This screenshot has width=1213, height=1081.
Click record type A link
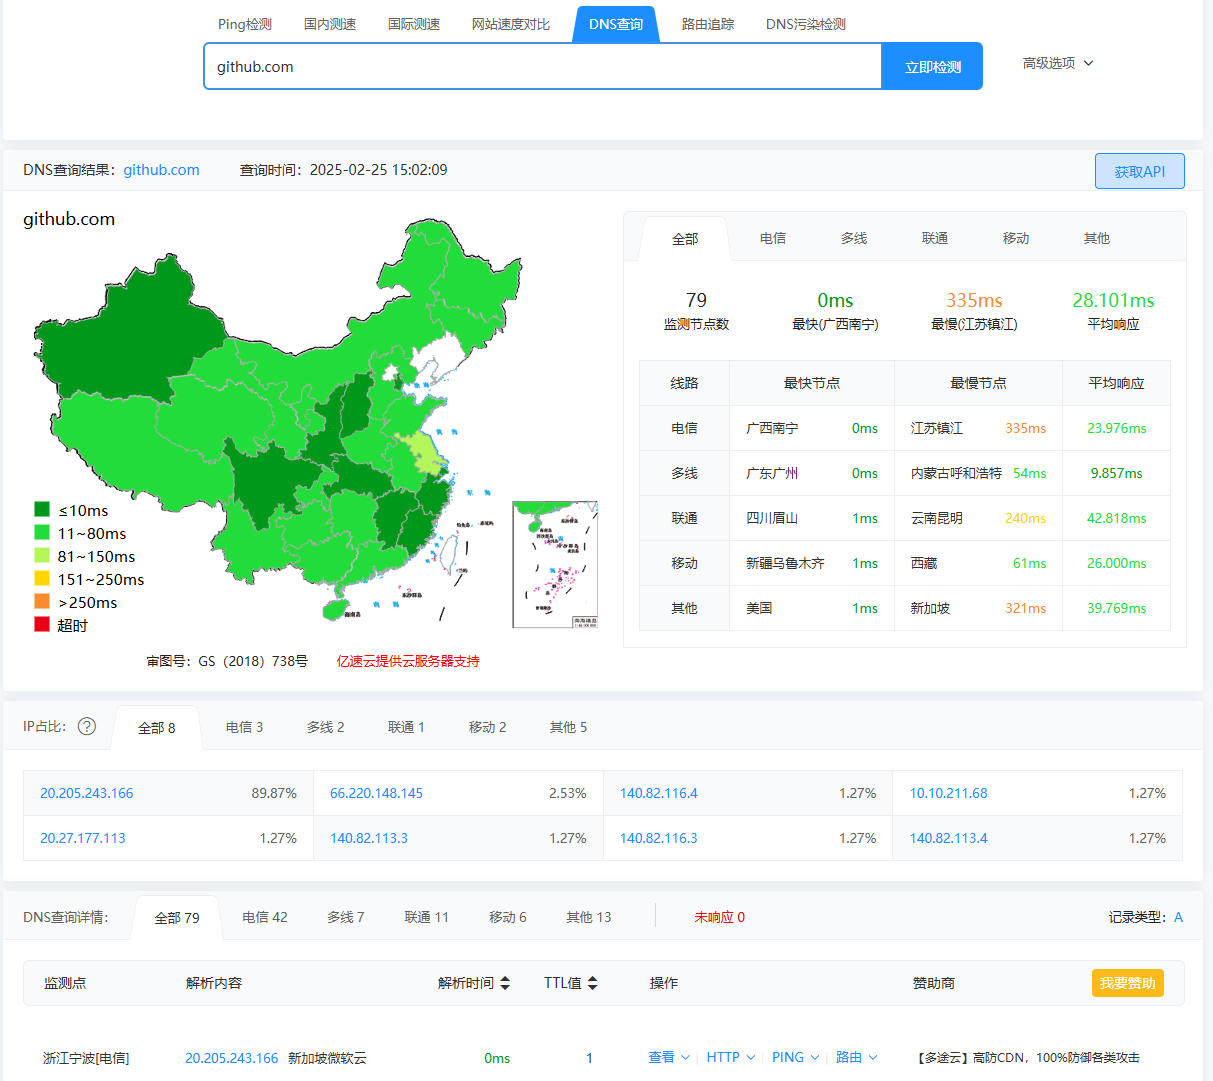(1178, 917)
